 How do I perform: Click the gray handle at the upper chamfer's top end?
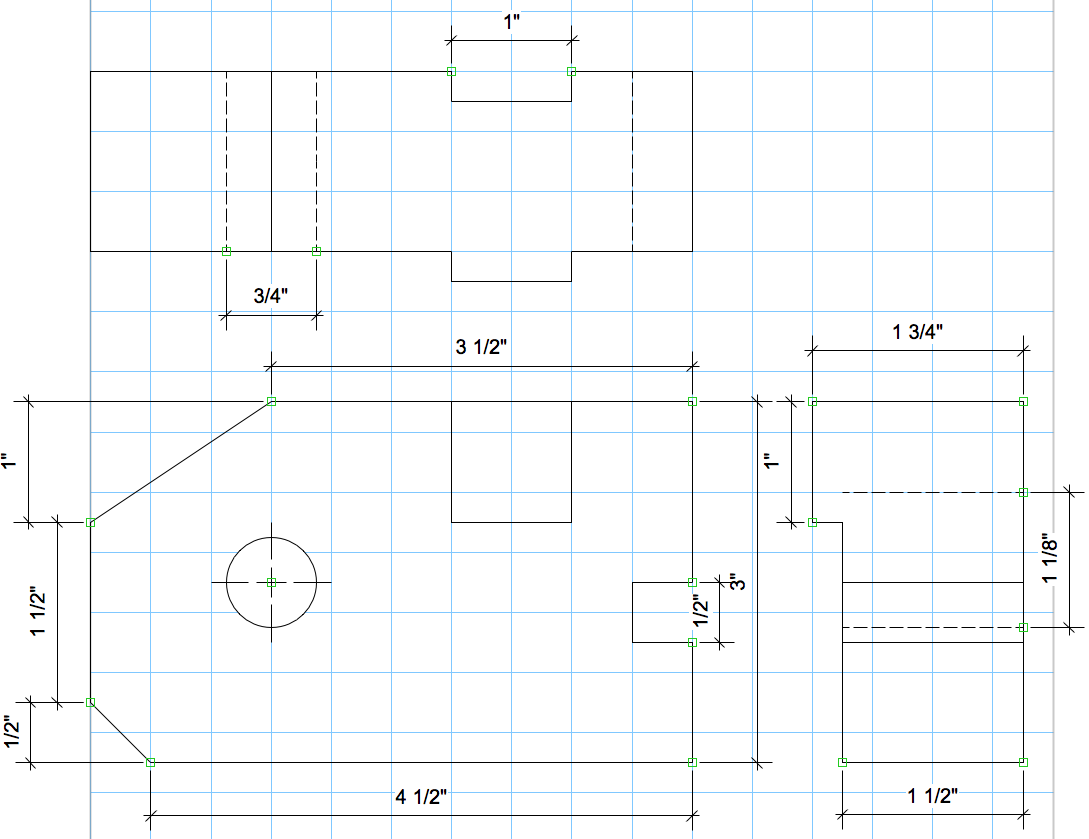click(x=271, y=401)
